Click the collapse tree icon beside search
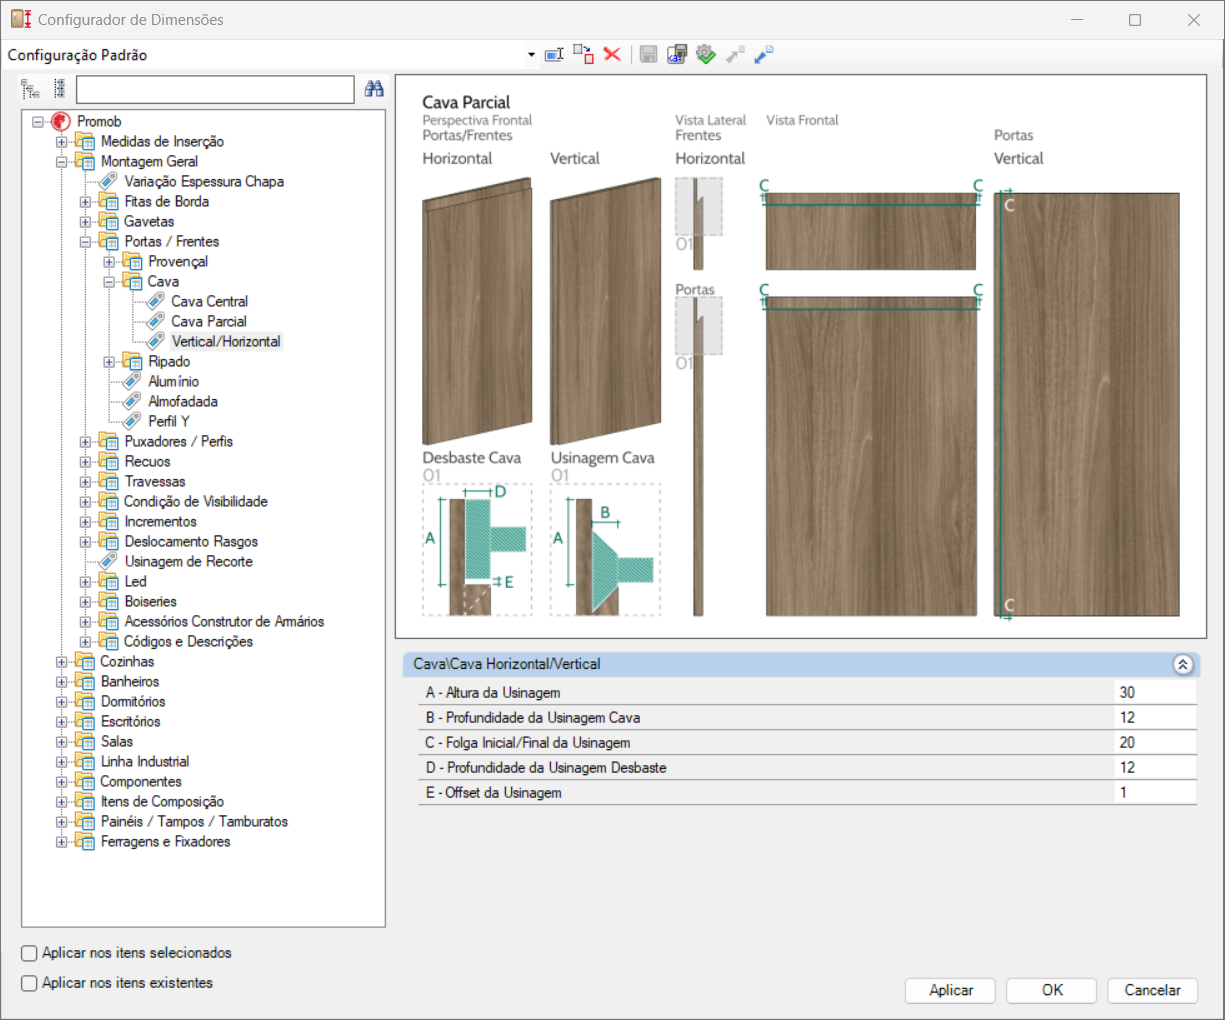Image resolution: width=1225 pixels, height=1020 pixels. click(x=59, y=89)
